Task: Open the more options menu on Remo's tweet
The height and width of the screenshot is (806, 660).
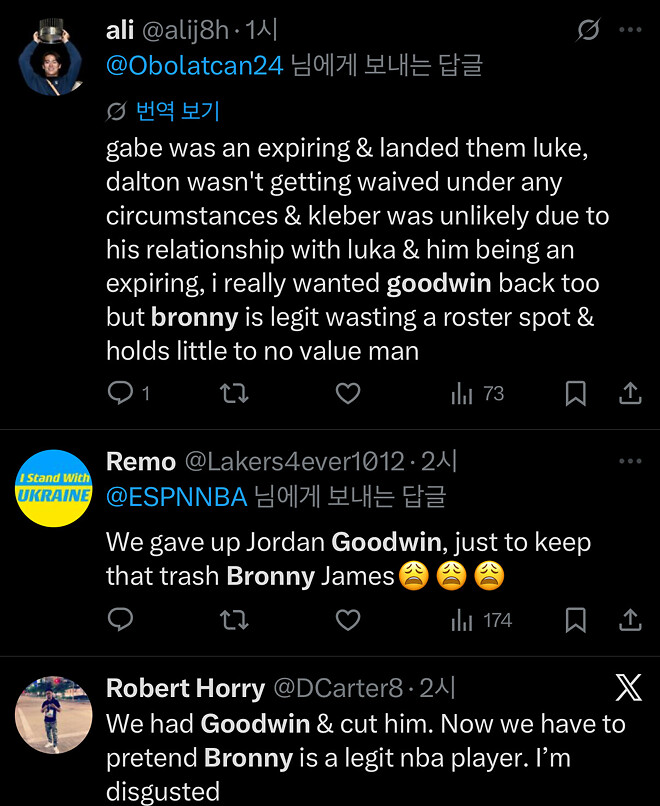Action: [x=630, y=459]
